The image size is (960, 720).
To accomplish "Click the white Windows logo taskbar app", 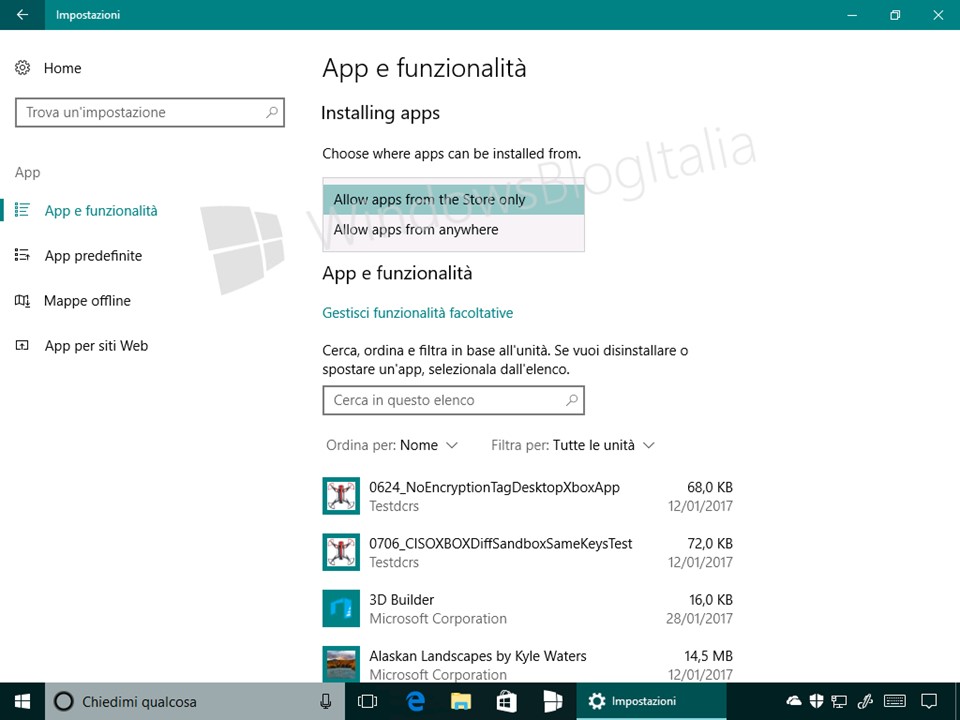I will click(x=553, y=701).
